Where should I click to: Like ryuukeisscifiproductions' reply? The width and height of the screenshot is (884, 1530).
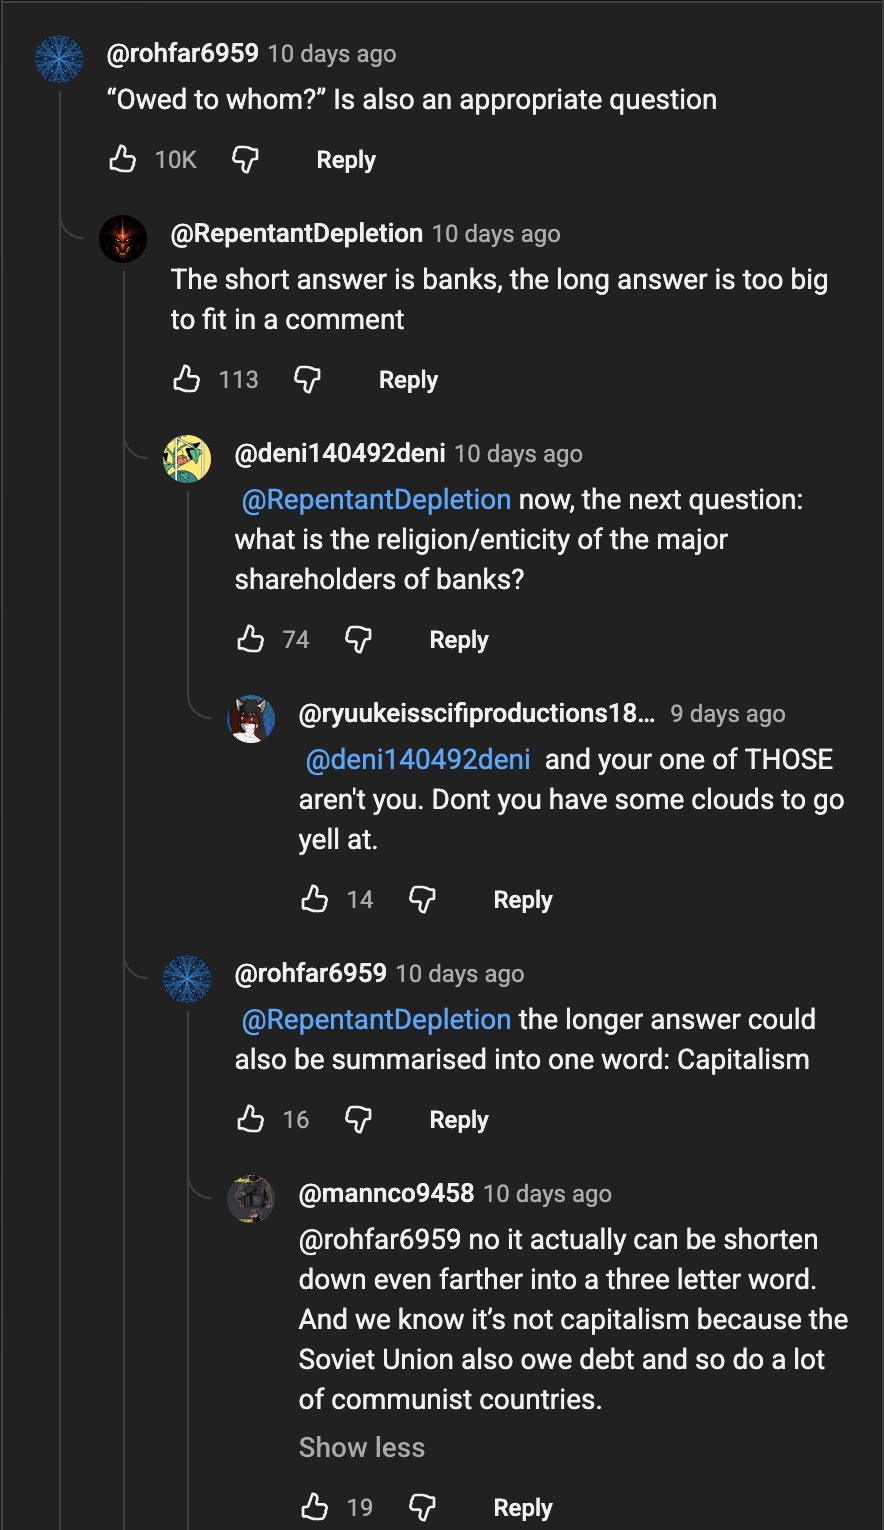[314, 899]
